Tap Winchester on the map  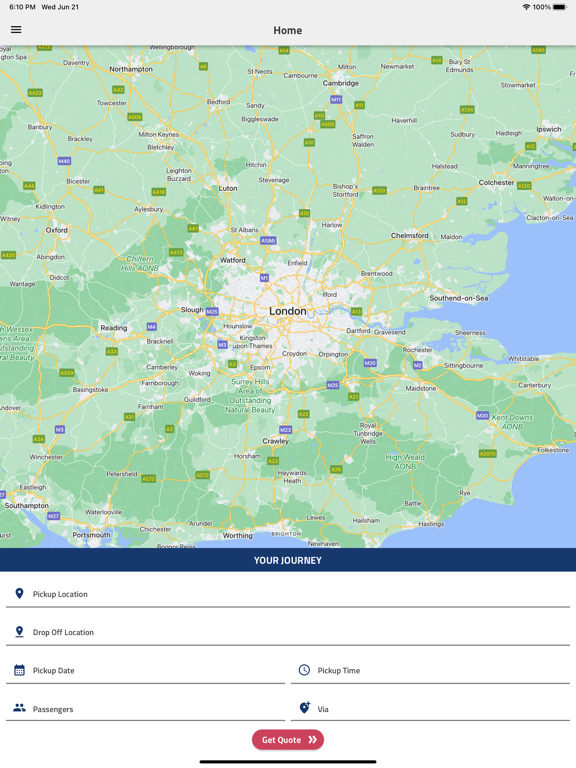pyautogui.click(x=46, y=457)
